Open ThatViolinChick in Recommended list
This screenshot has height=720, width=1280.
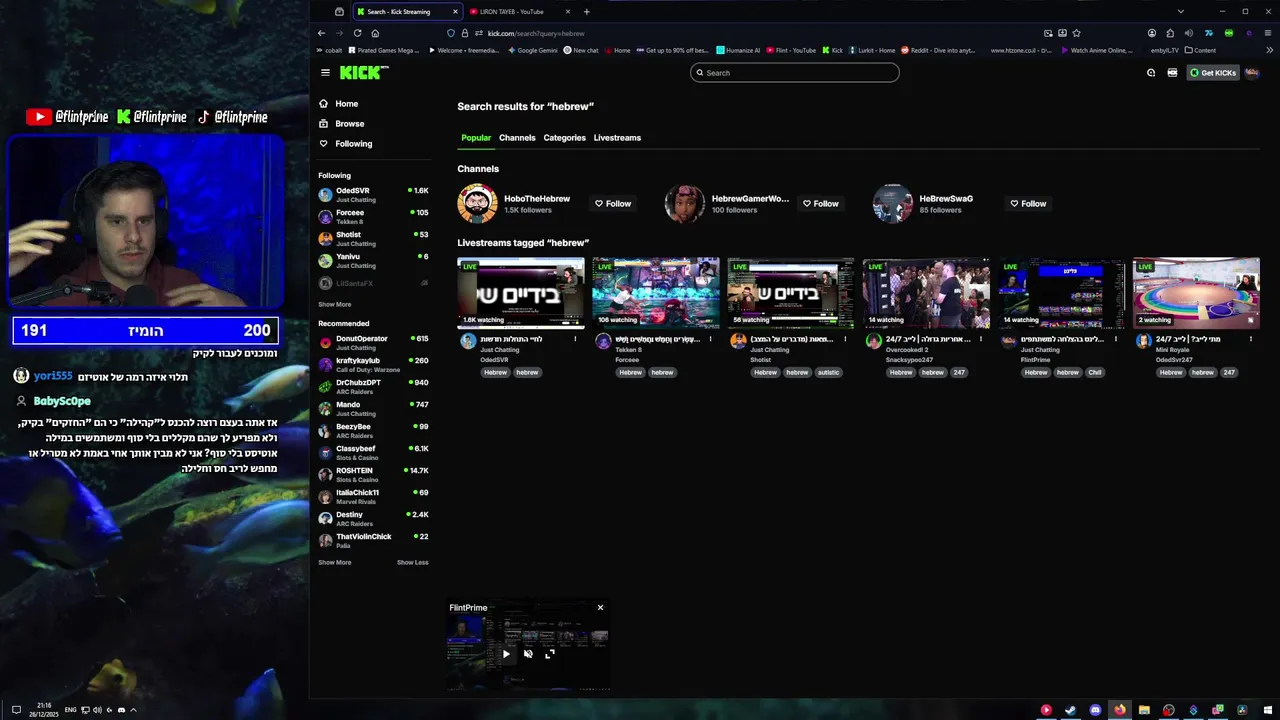[373, 540]
